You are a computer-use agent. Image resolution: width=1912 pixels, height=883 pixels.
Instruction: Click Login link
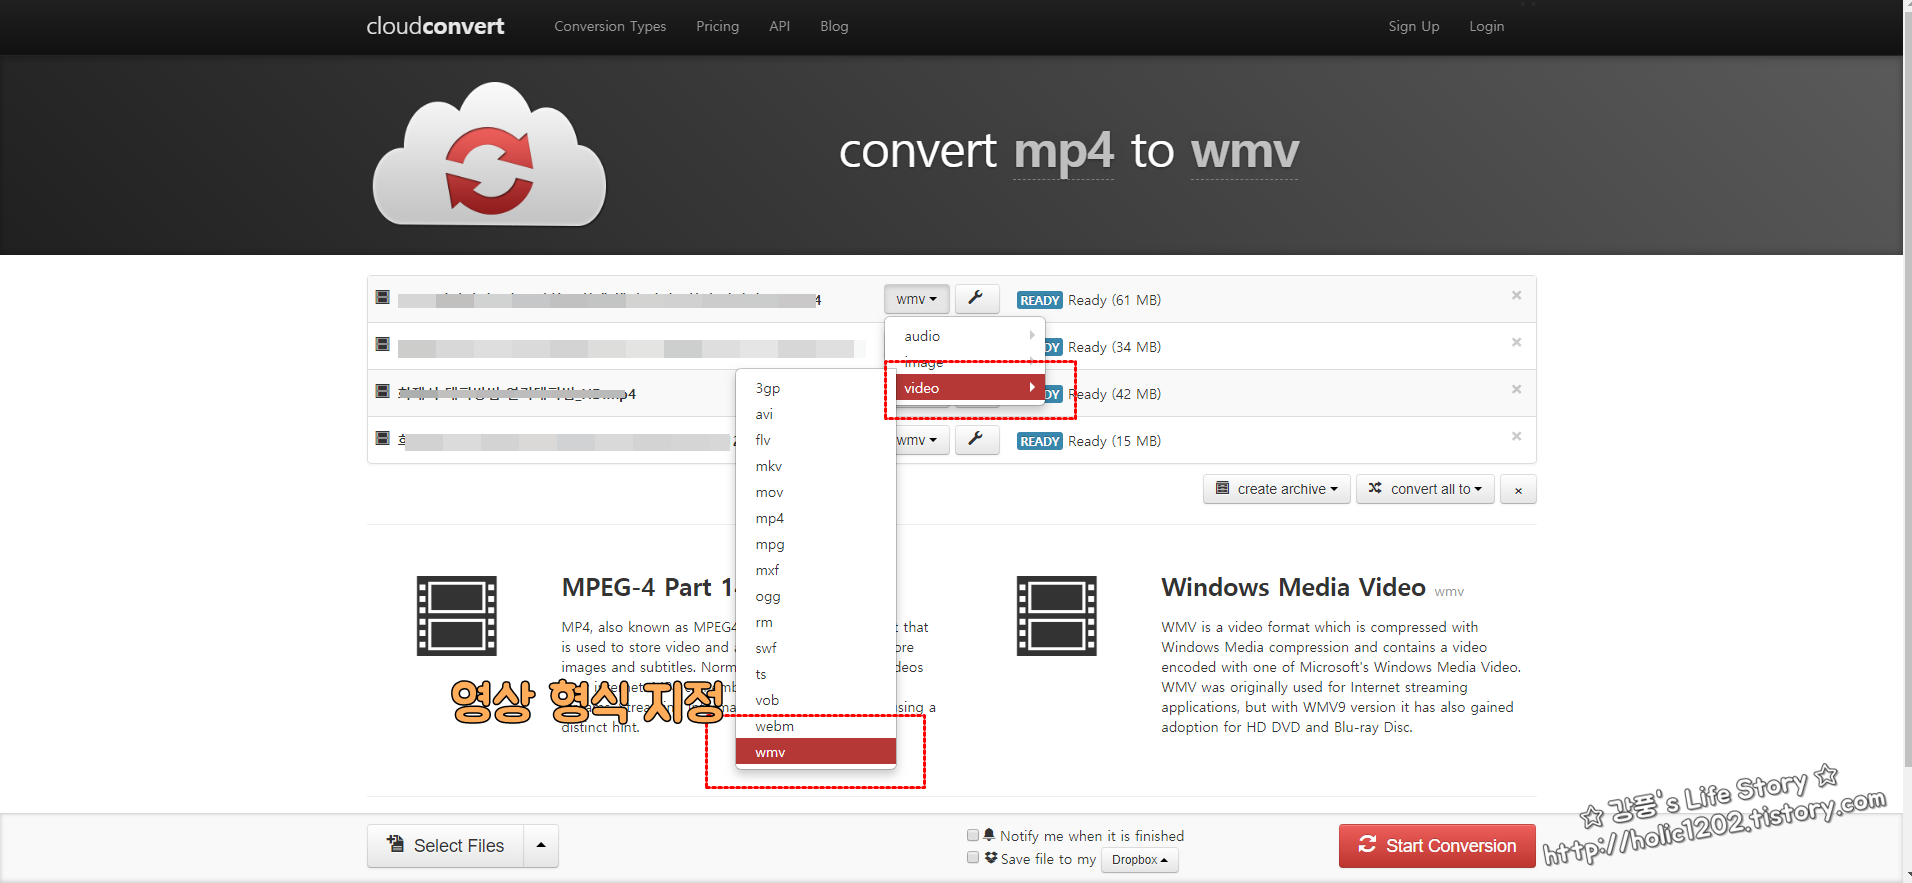(x=1487, y=26)
